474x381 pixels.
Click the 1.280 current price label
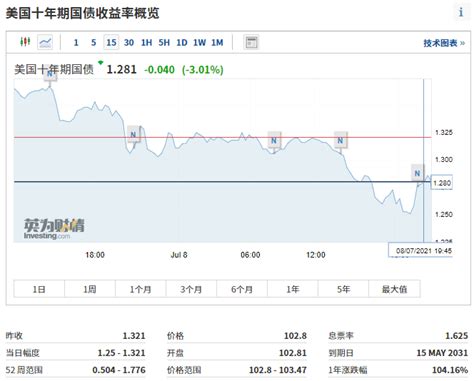click(442, 183)
